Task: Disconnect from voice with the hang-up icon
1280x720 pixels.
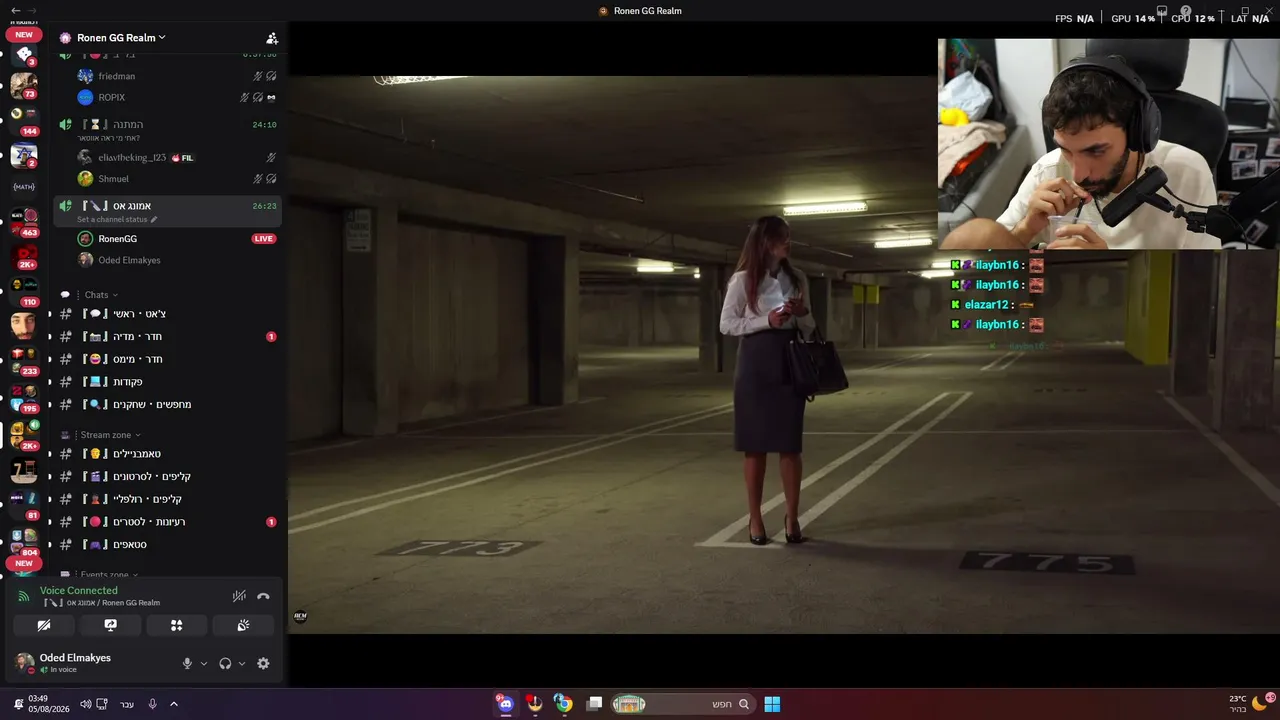Action: (x=263, y=596)
